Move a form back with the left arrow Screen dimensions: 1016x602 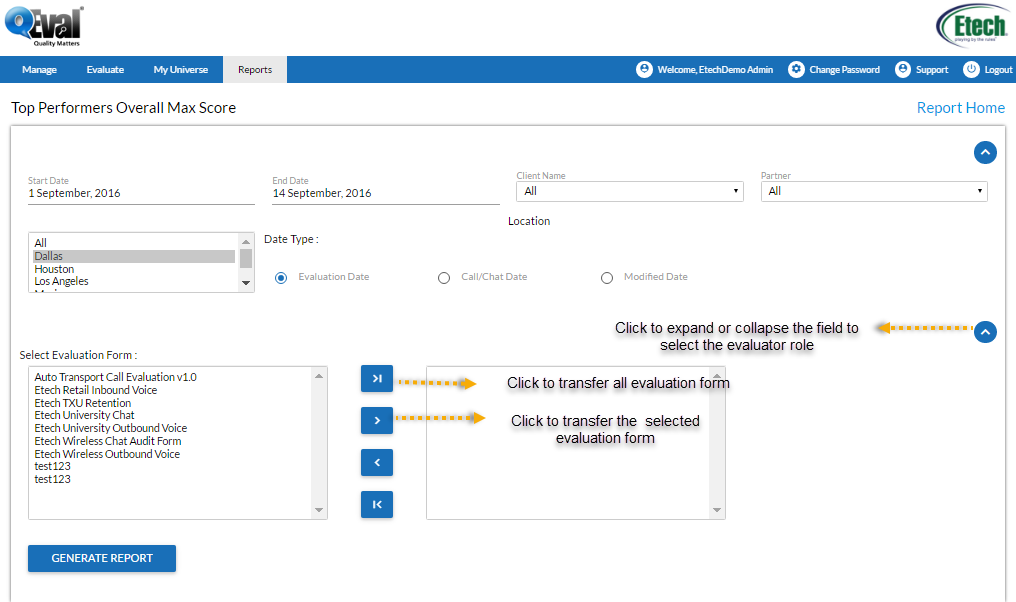(x=377, y=462)
